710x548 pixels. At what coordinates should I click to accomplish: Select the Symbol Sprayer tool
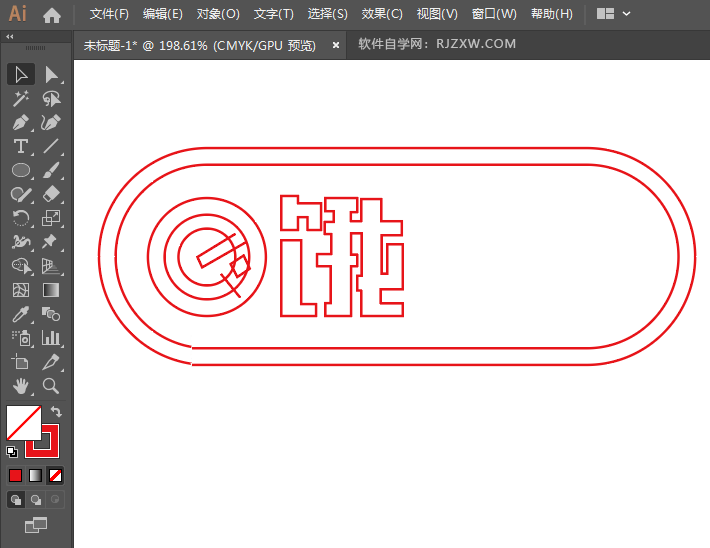click(21, 338)
